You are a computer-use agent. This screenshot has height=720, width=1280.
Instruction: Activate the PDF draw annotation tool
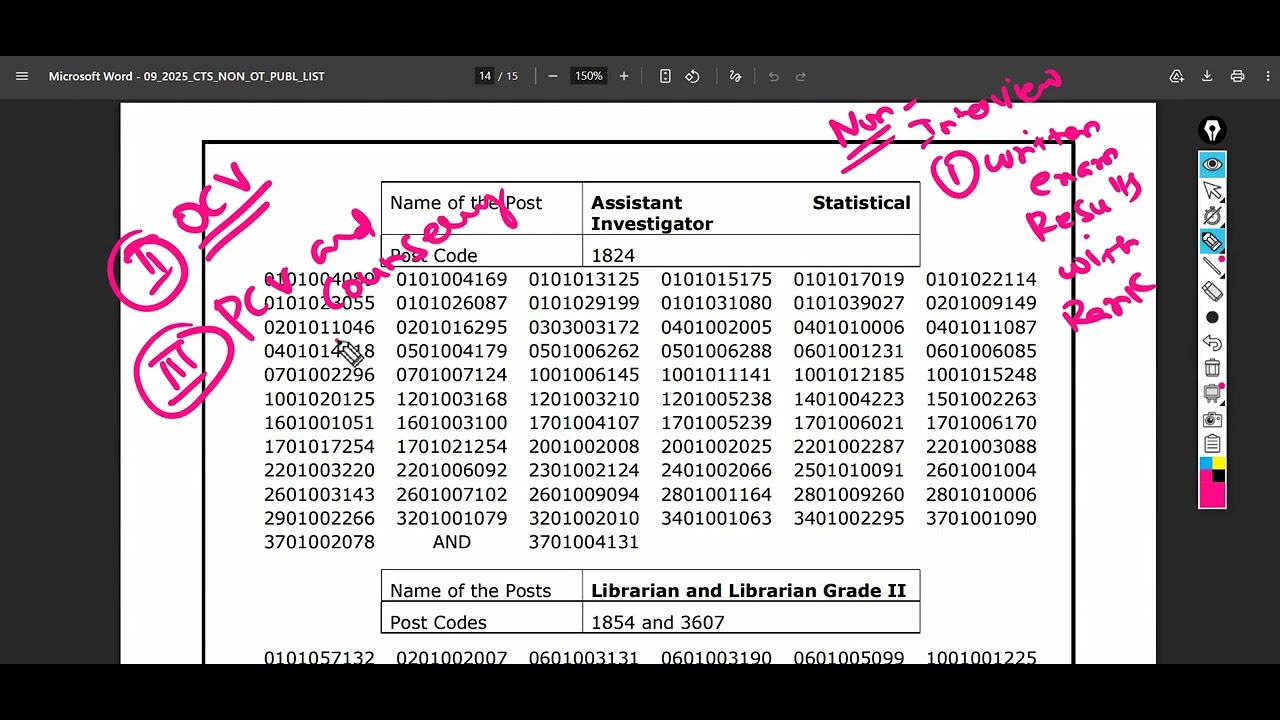[735, 76]
